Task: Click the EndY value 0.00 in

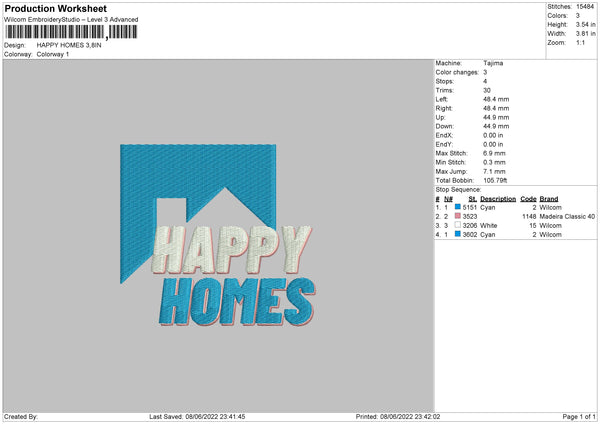Action: [x=493, y=144]
